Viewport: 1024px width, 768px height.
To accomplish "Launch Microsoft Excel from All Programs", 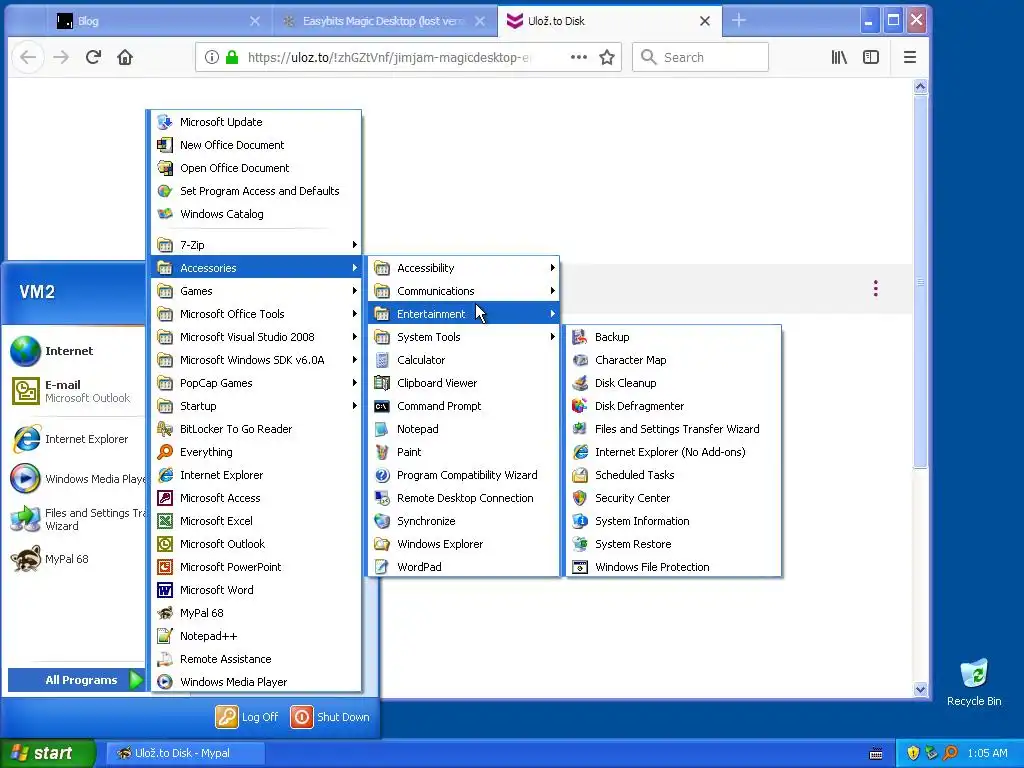I will tap(256, 521).
